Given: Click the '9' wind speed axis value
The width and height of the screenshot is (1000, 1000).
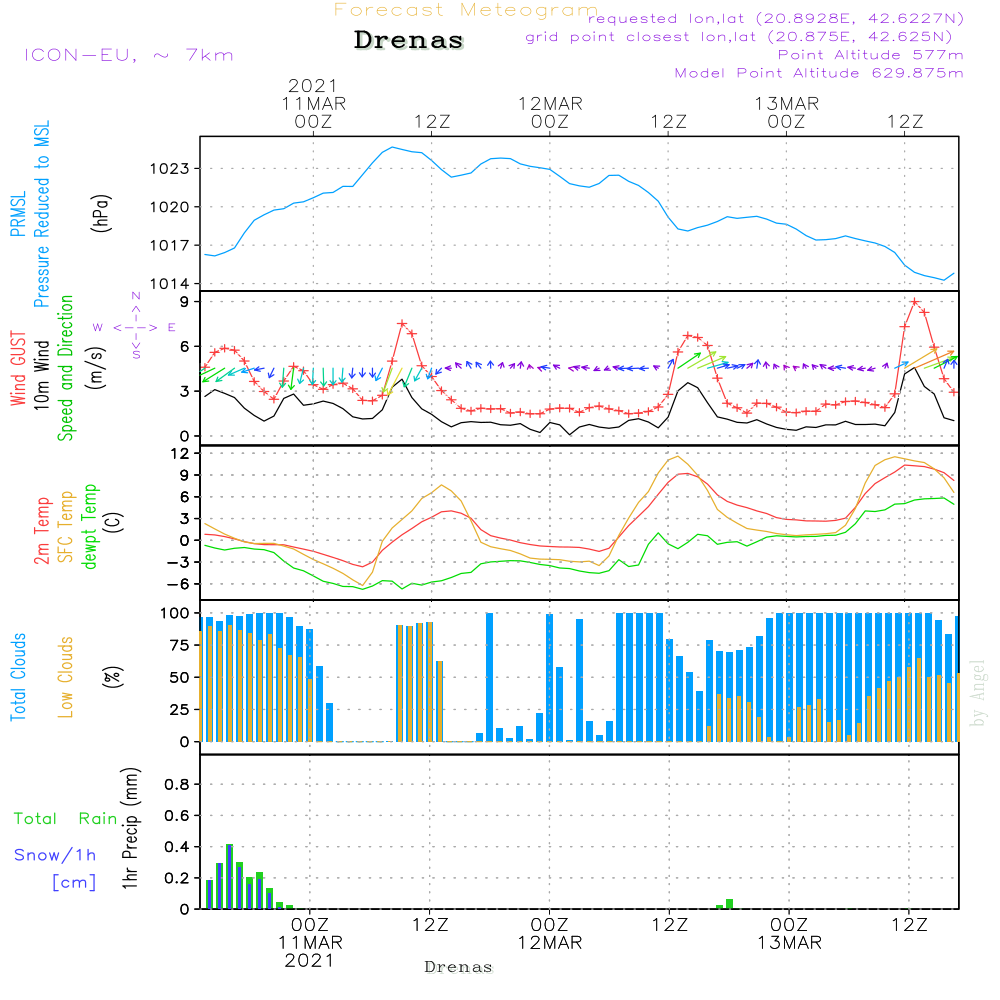Looking at the screenshot, I should [x=185, y=302].
